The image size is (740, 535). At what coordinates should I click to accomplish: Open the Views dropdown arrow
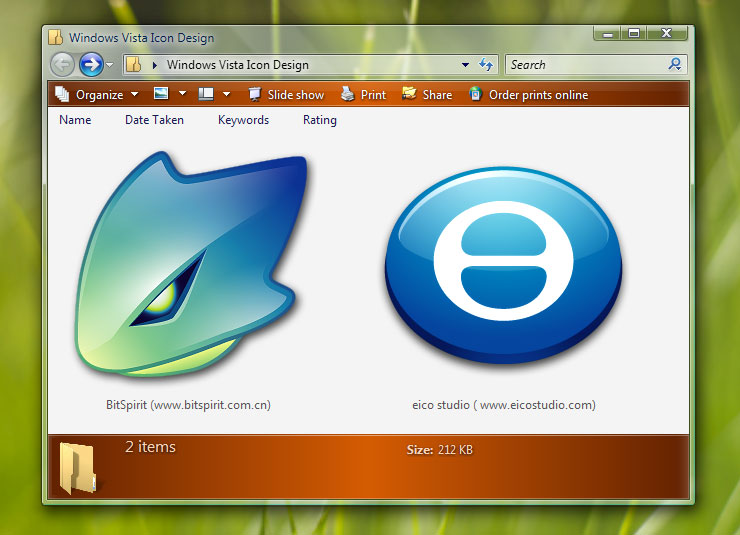[x=182, y=94]
